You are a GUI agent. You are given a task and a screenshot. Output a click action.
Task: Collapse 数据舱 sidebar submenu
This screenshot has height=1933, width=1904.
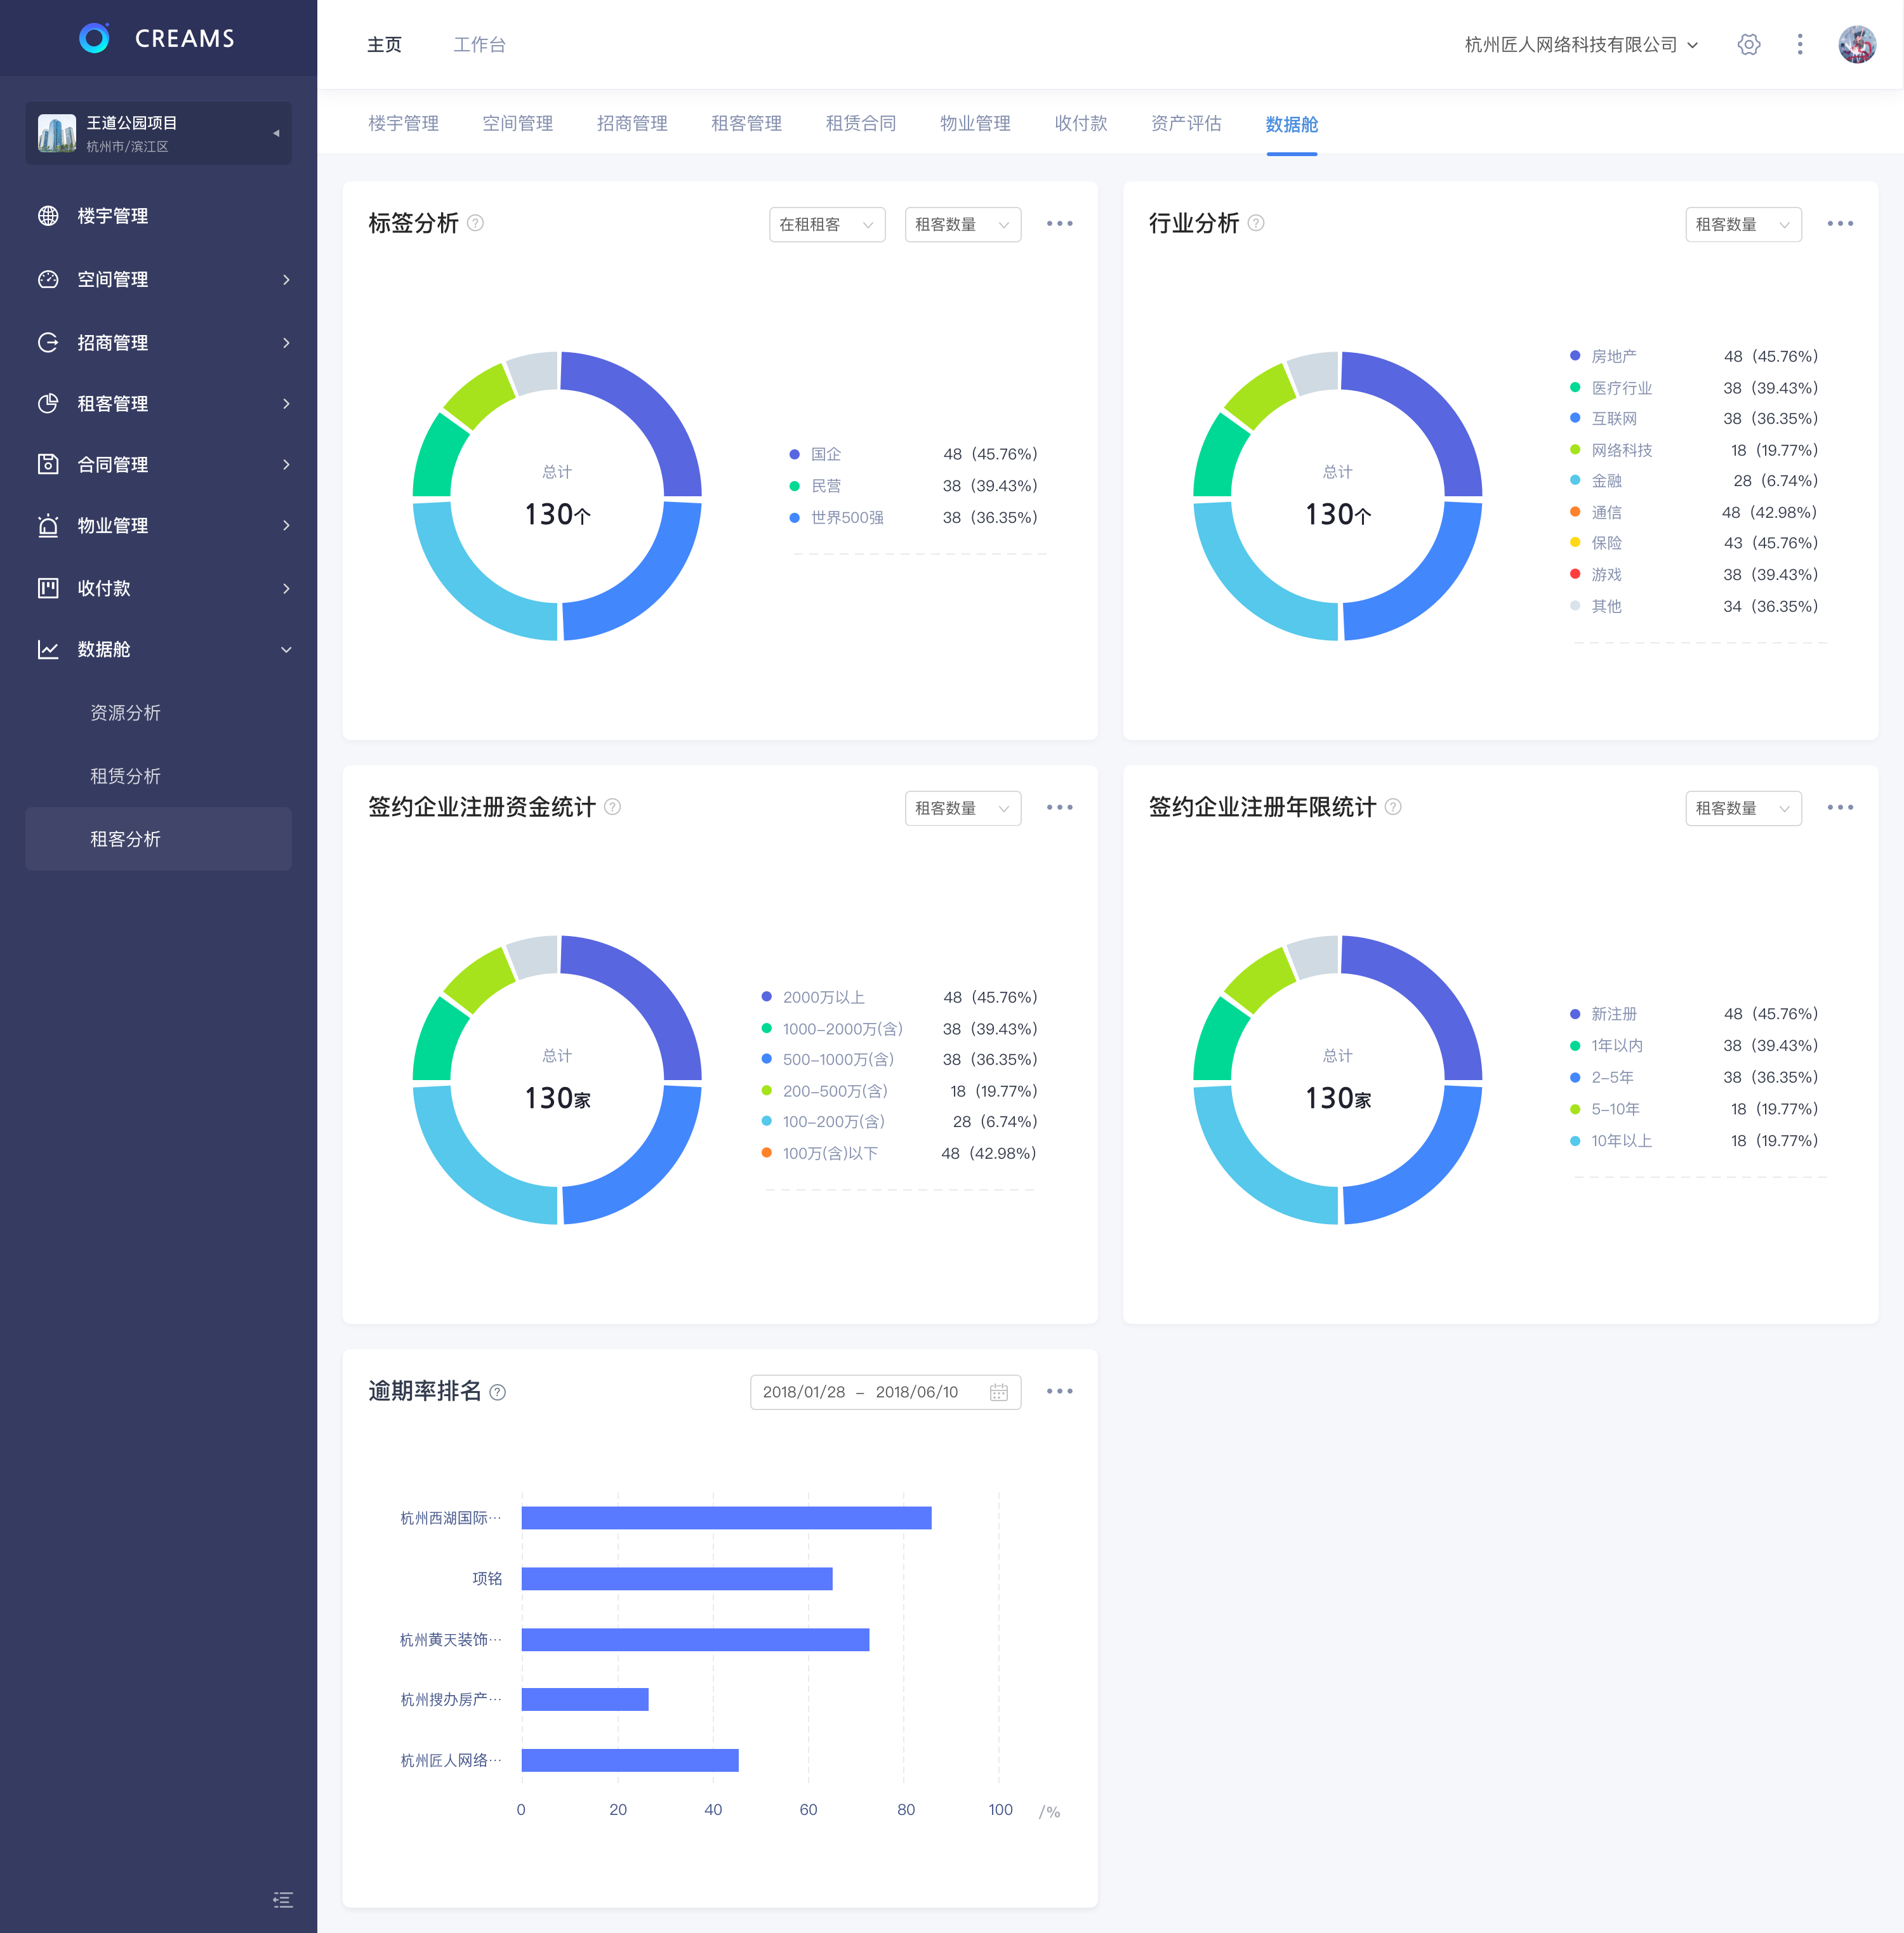(x=286, y=650)
